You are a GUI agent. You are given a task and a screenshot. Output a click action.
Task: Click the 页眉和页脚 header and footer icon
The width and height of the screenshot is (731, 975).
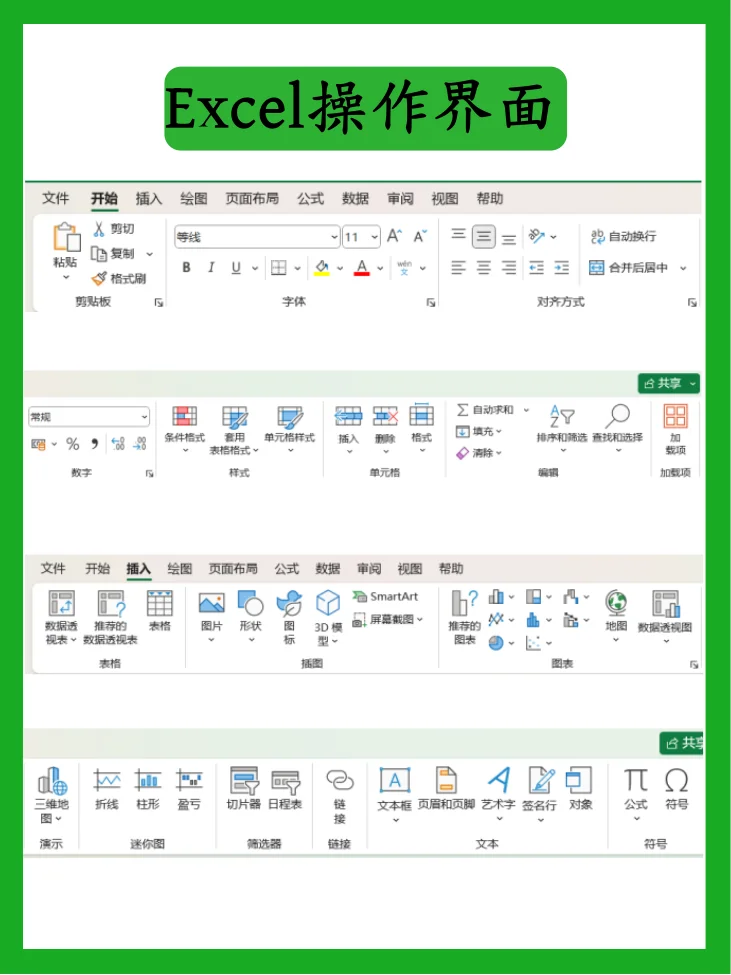[x=446, y=780]
